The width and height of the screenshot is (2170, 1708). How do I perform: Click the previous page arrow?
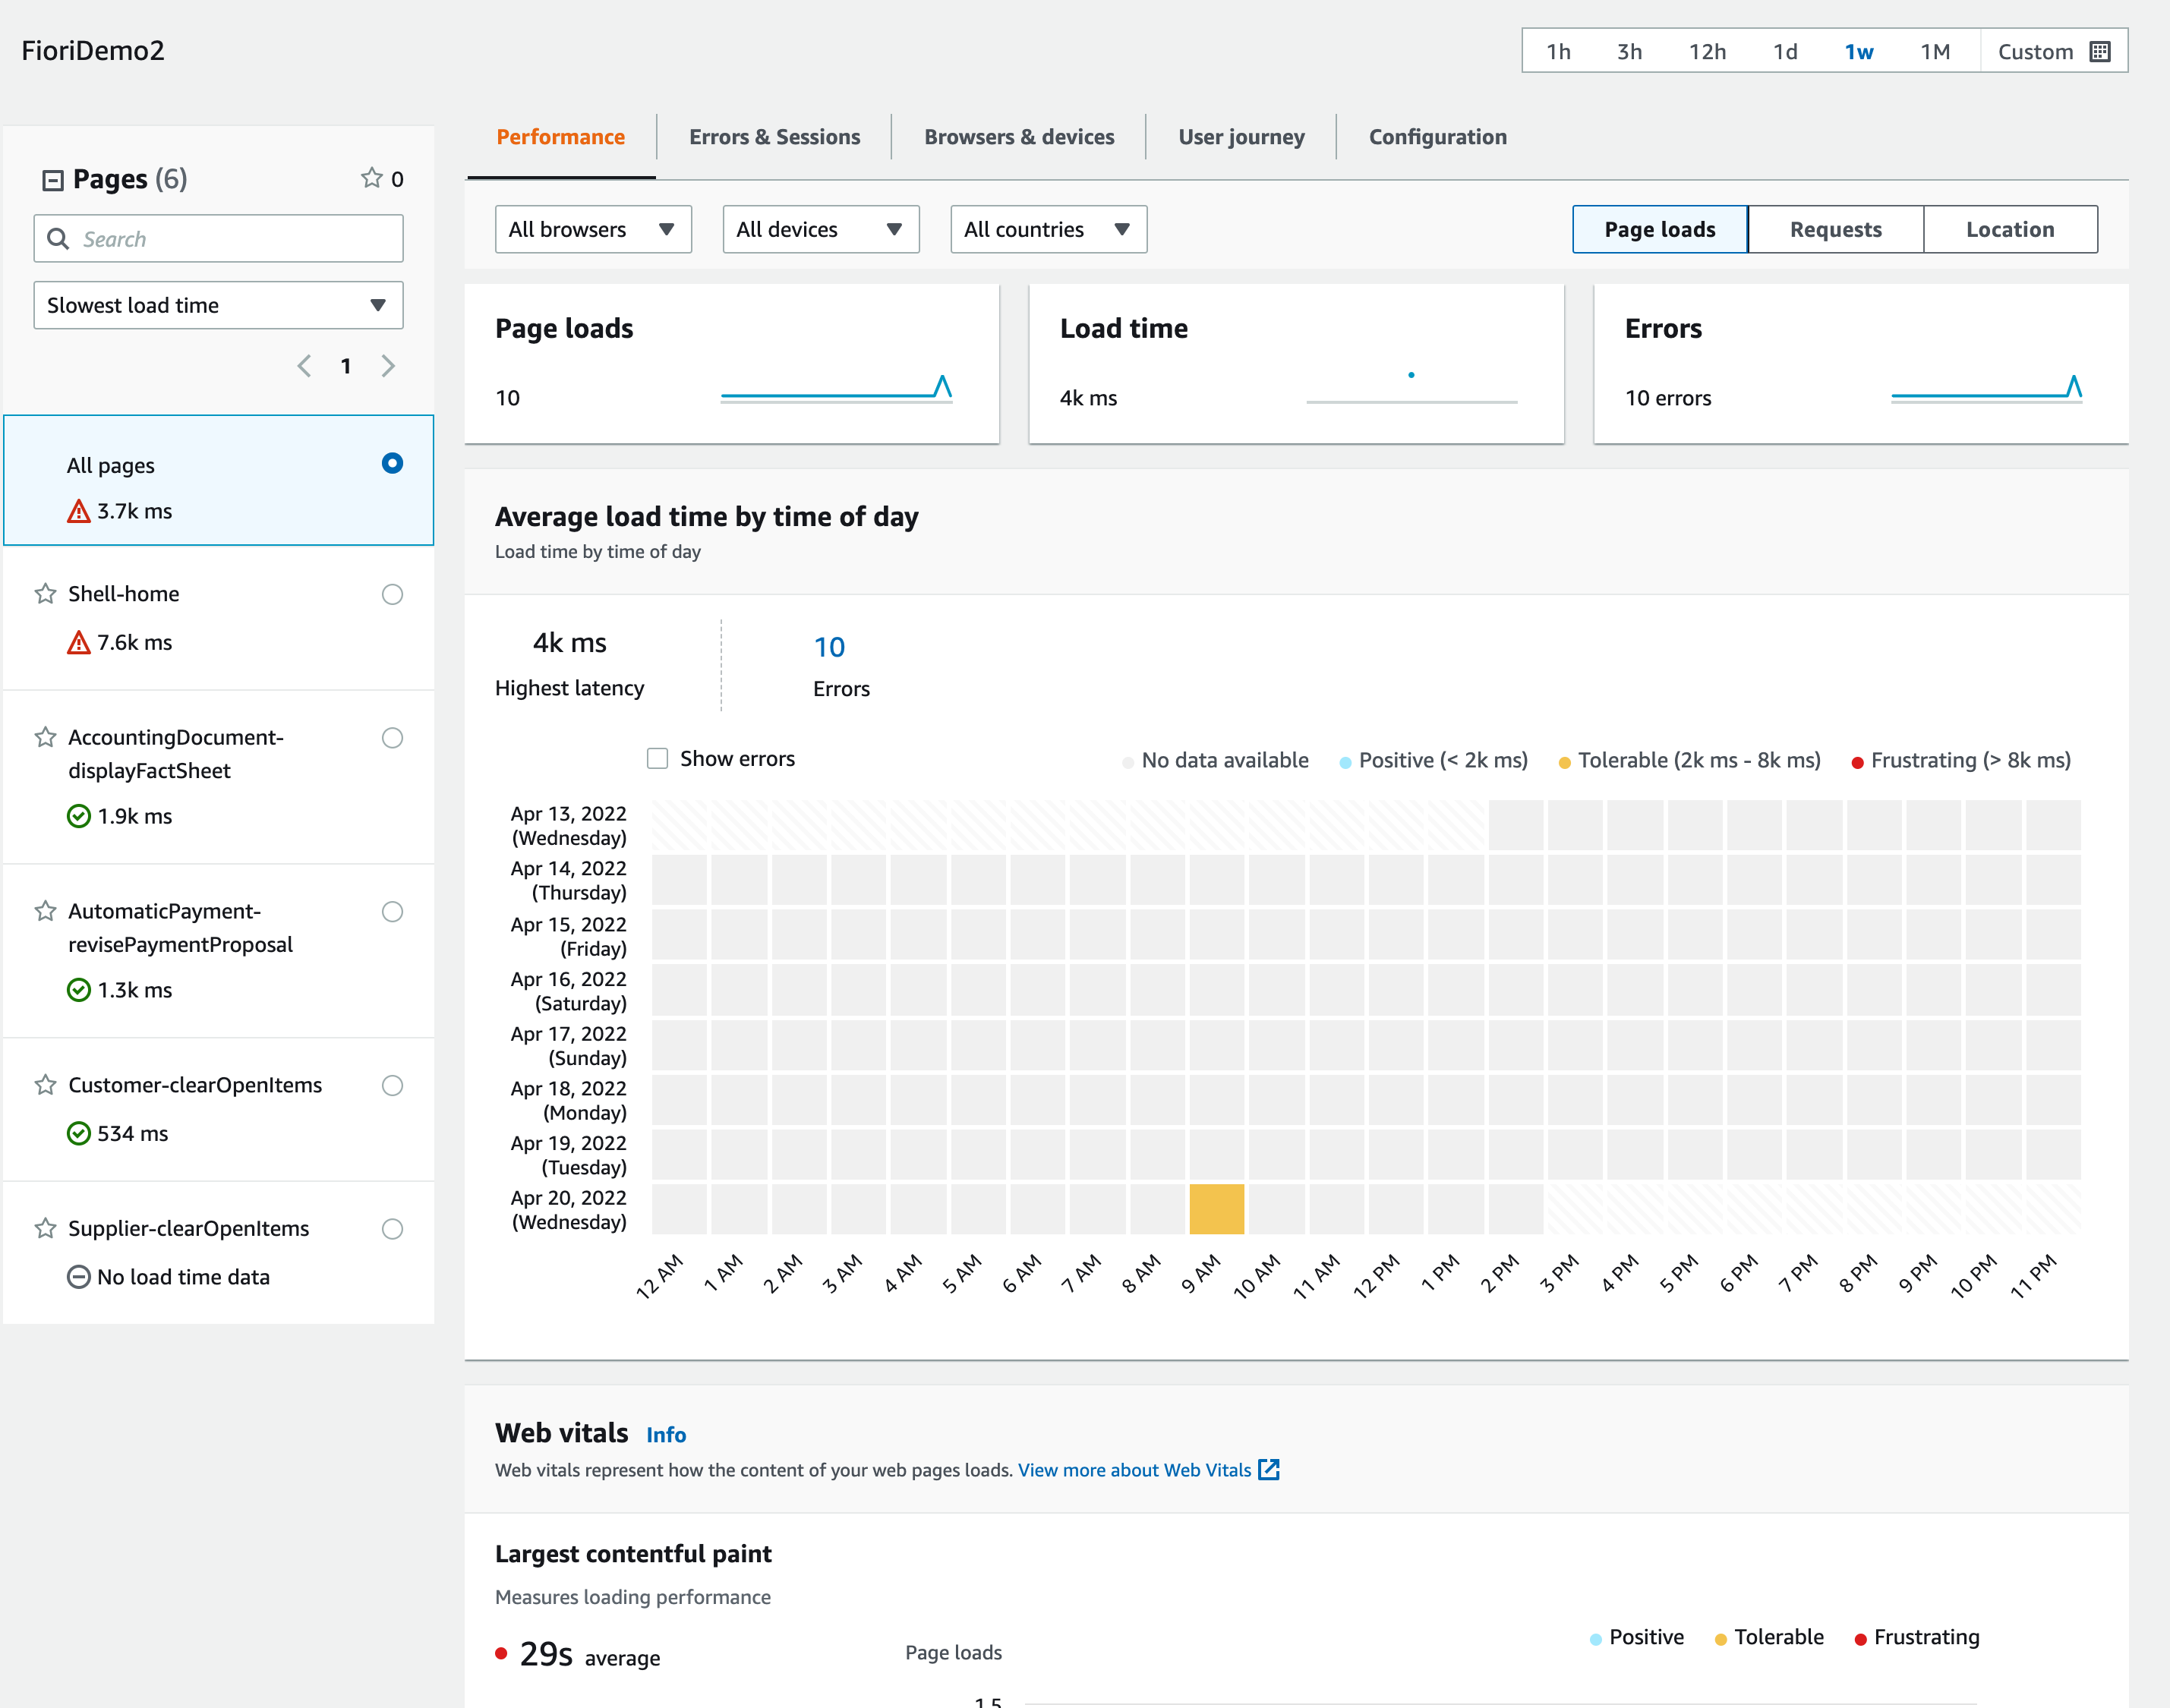304,366
